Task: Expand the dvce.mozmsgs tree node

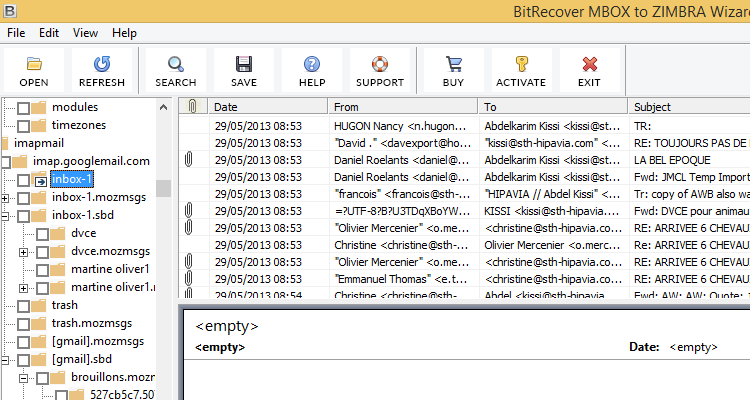Action: tap(23, 252)
